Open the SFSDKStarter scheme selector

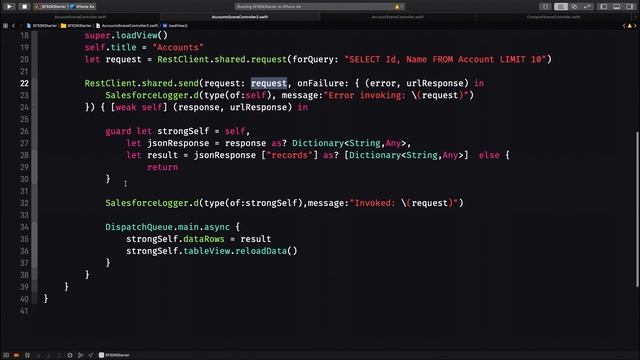click(x=51, y=7)
